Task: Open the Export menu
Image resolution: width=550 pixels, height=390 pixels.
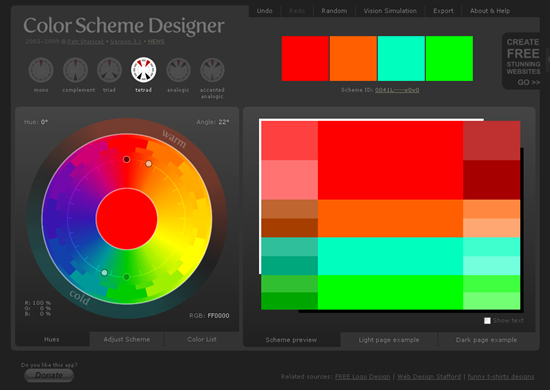Action: click(x=443, y=11)
